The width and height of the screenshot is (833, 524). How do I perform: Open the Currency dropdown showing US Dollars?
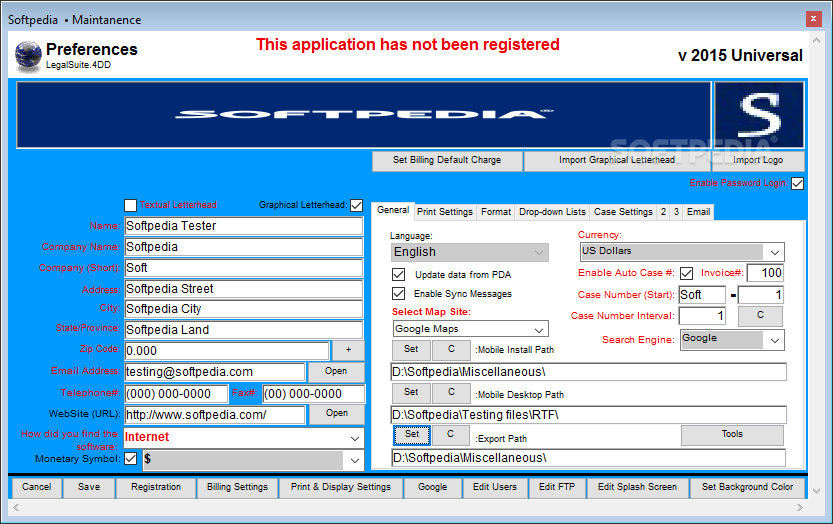[682, 251]
